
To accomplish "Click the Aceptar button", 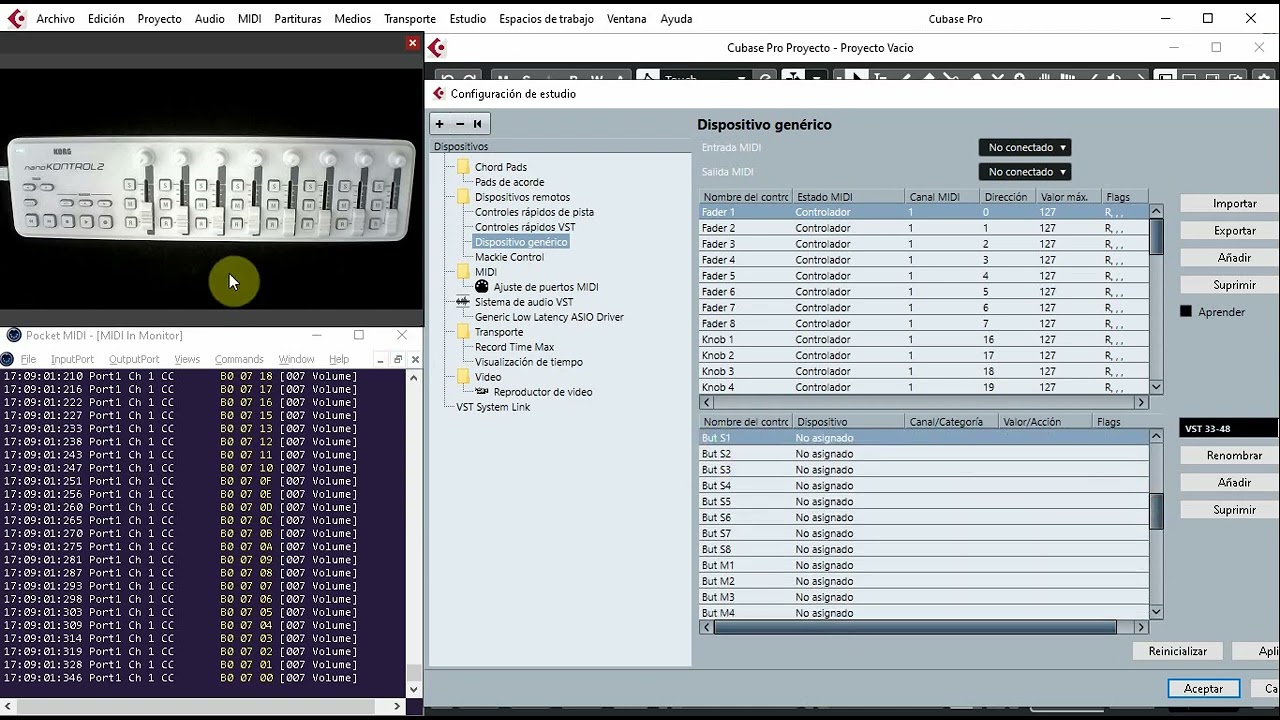I will click(1203, 688).
